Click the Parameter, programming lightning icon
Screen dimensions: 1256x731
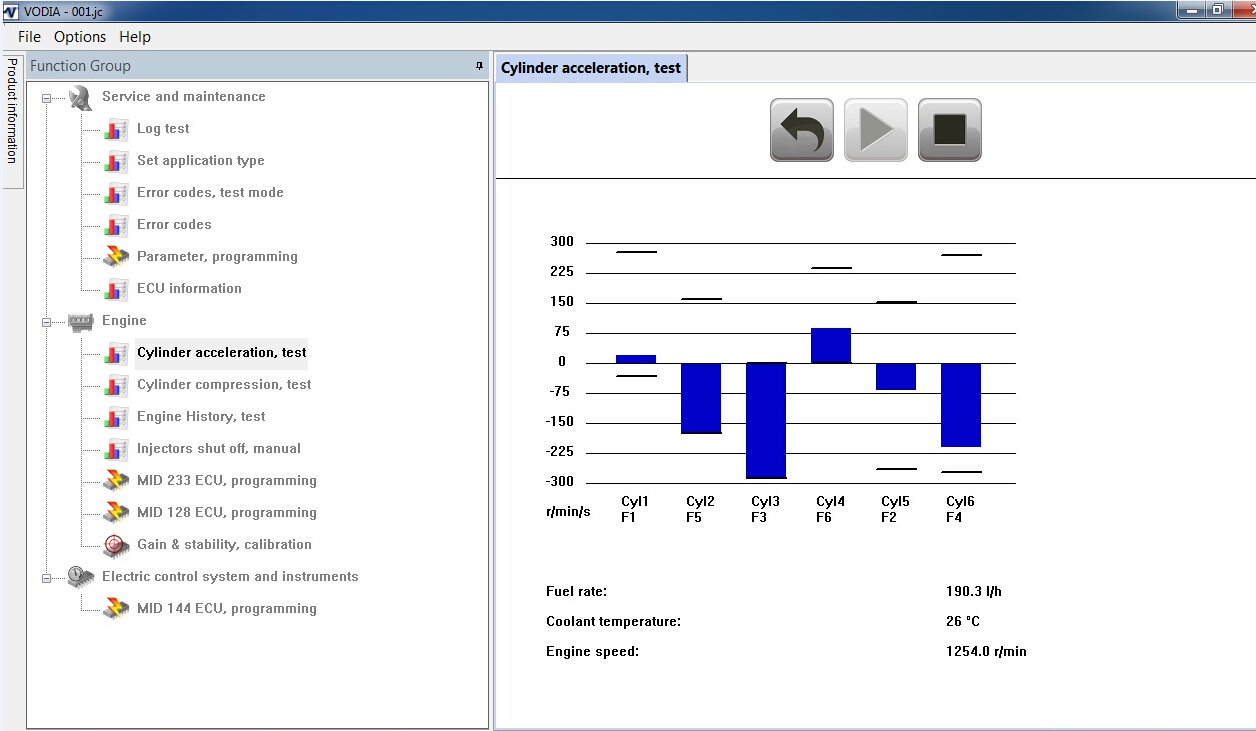[116, 257]
